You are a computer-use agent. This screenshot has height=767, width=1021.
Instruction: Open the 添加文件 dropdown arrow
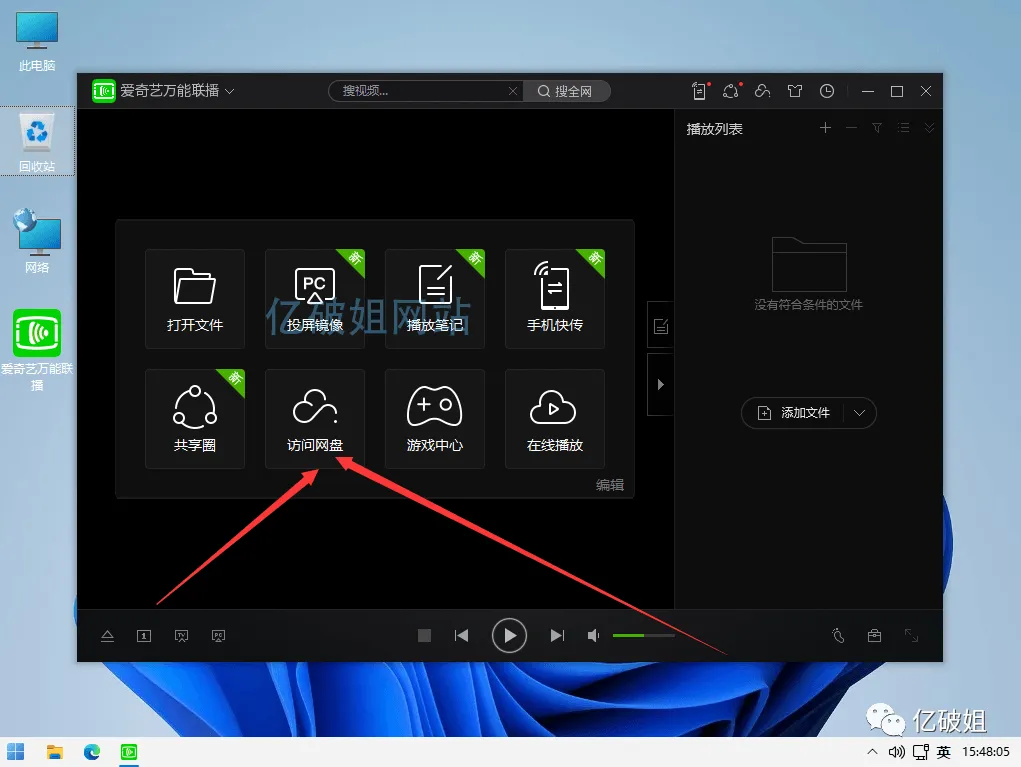(x=860, y=413)
